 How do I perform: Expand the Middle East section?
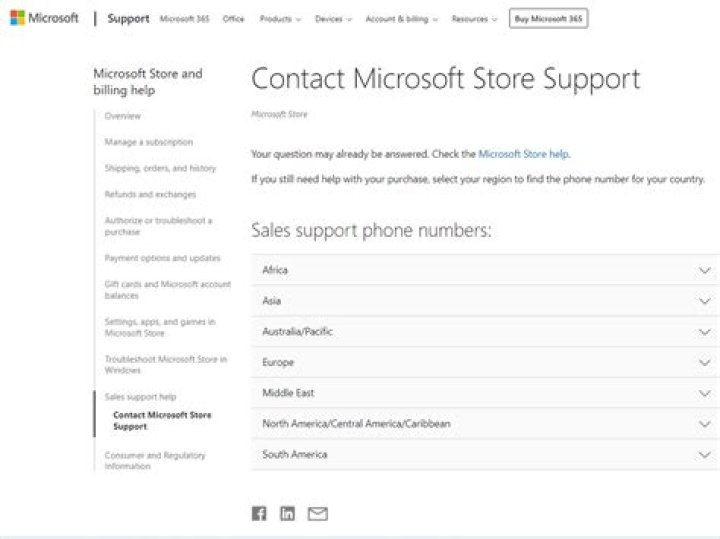click(x=485, y=393)
